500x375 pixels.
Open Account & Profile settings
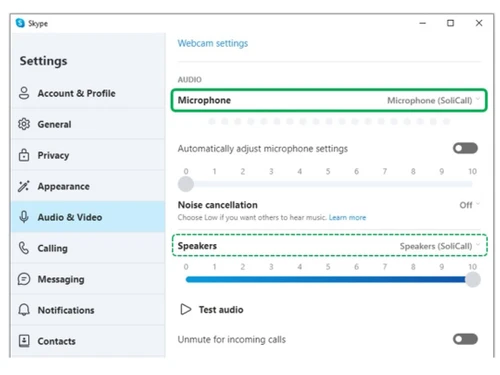pos(88,93)
